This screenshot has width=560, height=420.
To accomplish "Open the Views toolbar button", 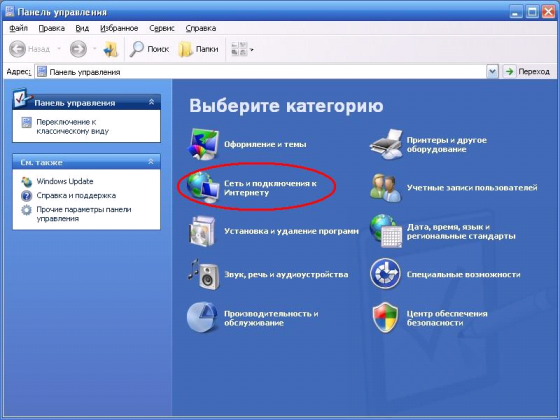I will click(242, 49).
